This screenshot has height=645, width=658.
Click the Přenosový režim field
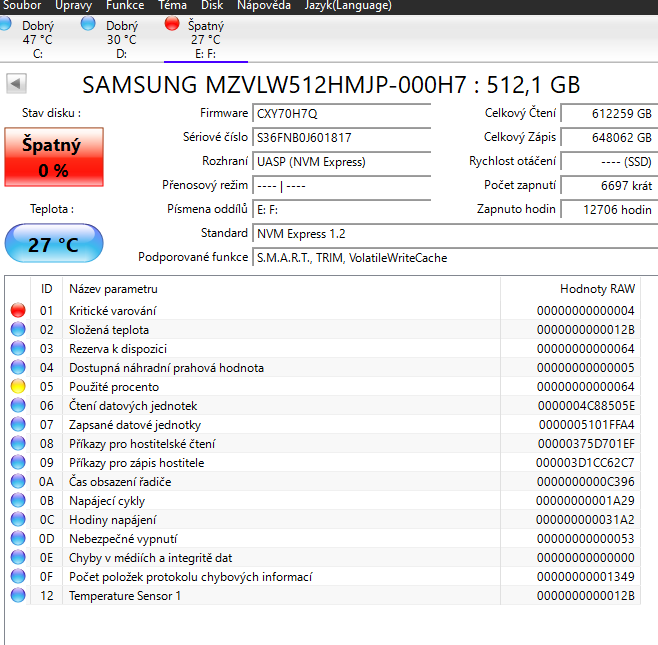click(342, 185)
